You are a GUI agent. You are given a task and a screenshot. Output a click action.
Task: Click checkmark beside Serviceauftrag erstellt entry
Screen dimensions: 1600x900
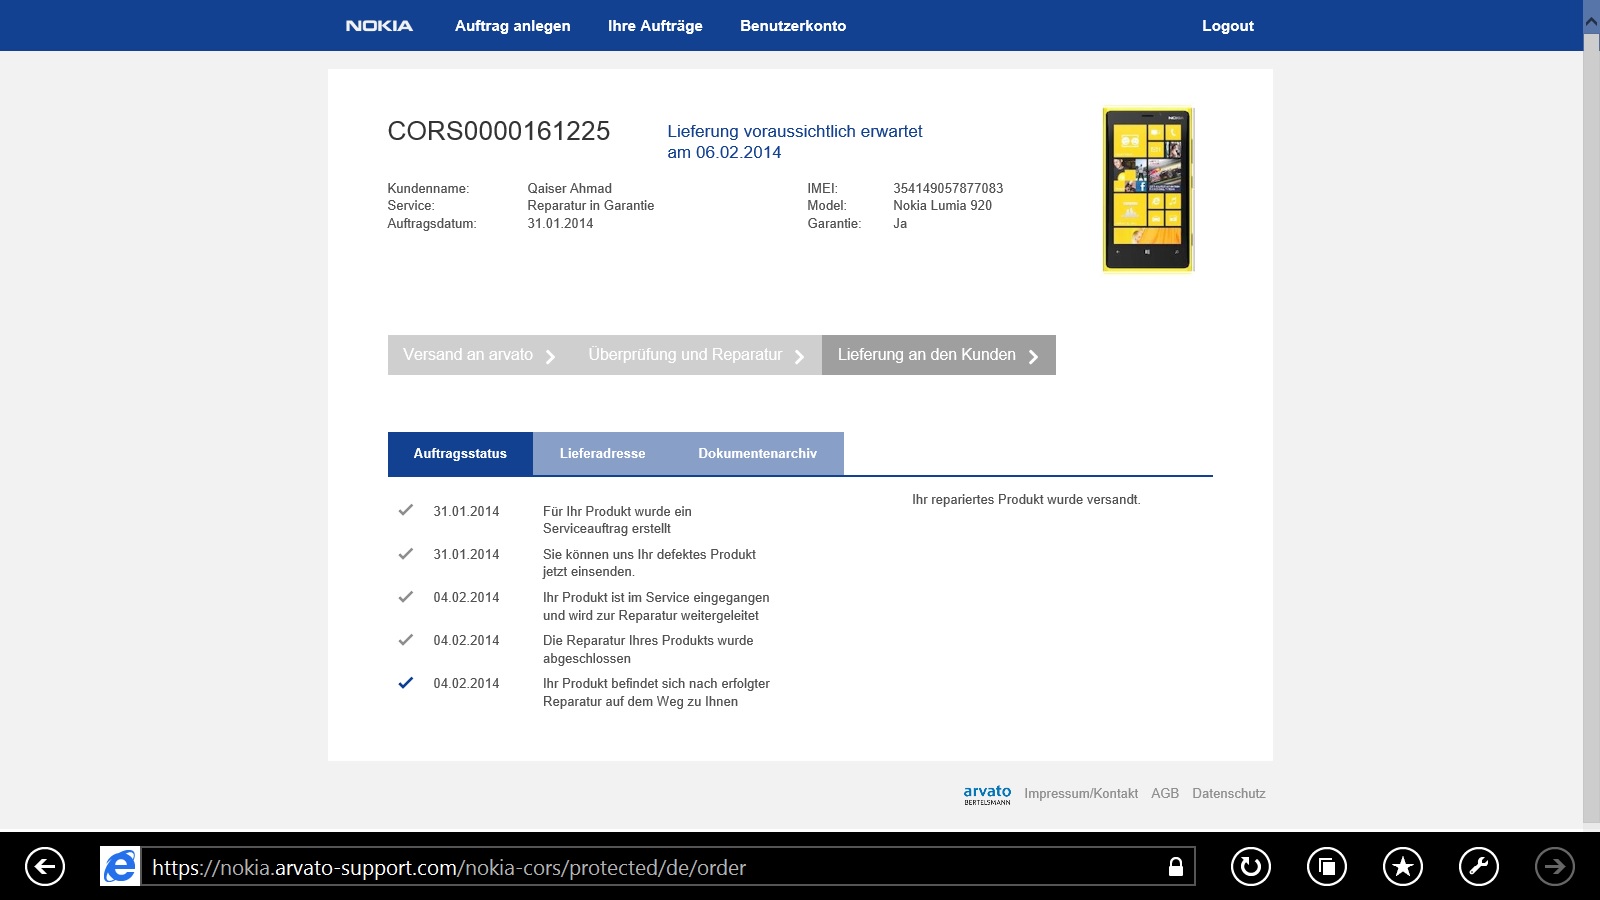tap(405, 510)
